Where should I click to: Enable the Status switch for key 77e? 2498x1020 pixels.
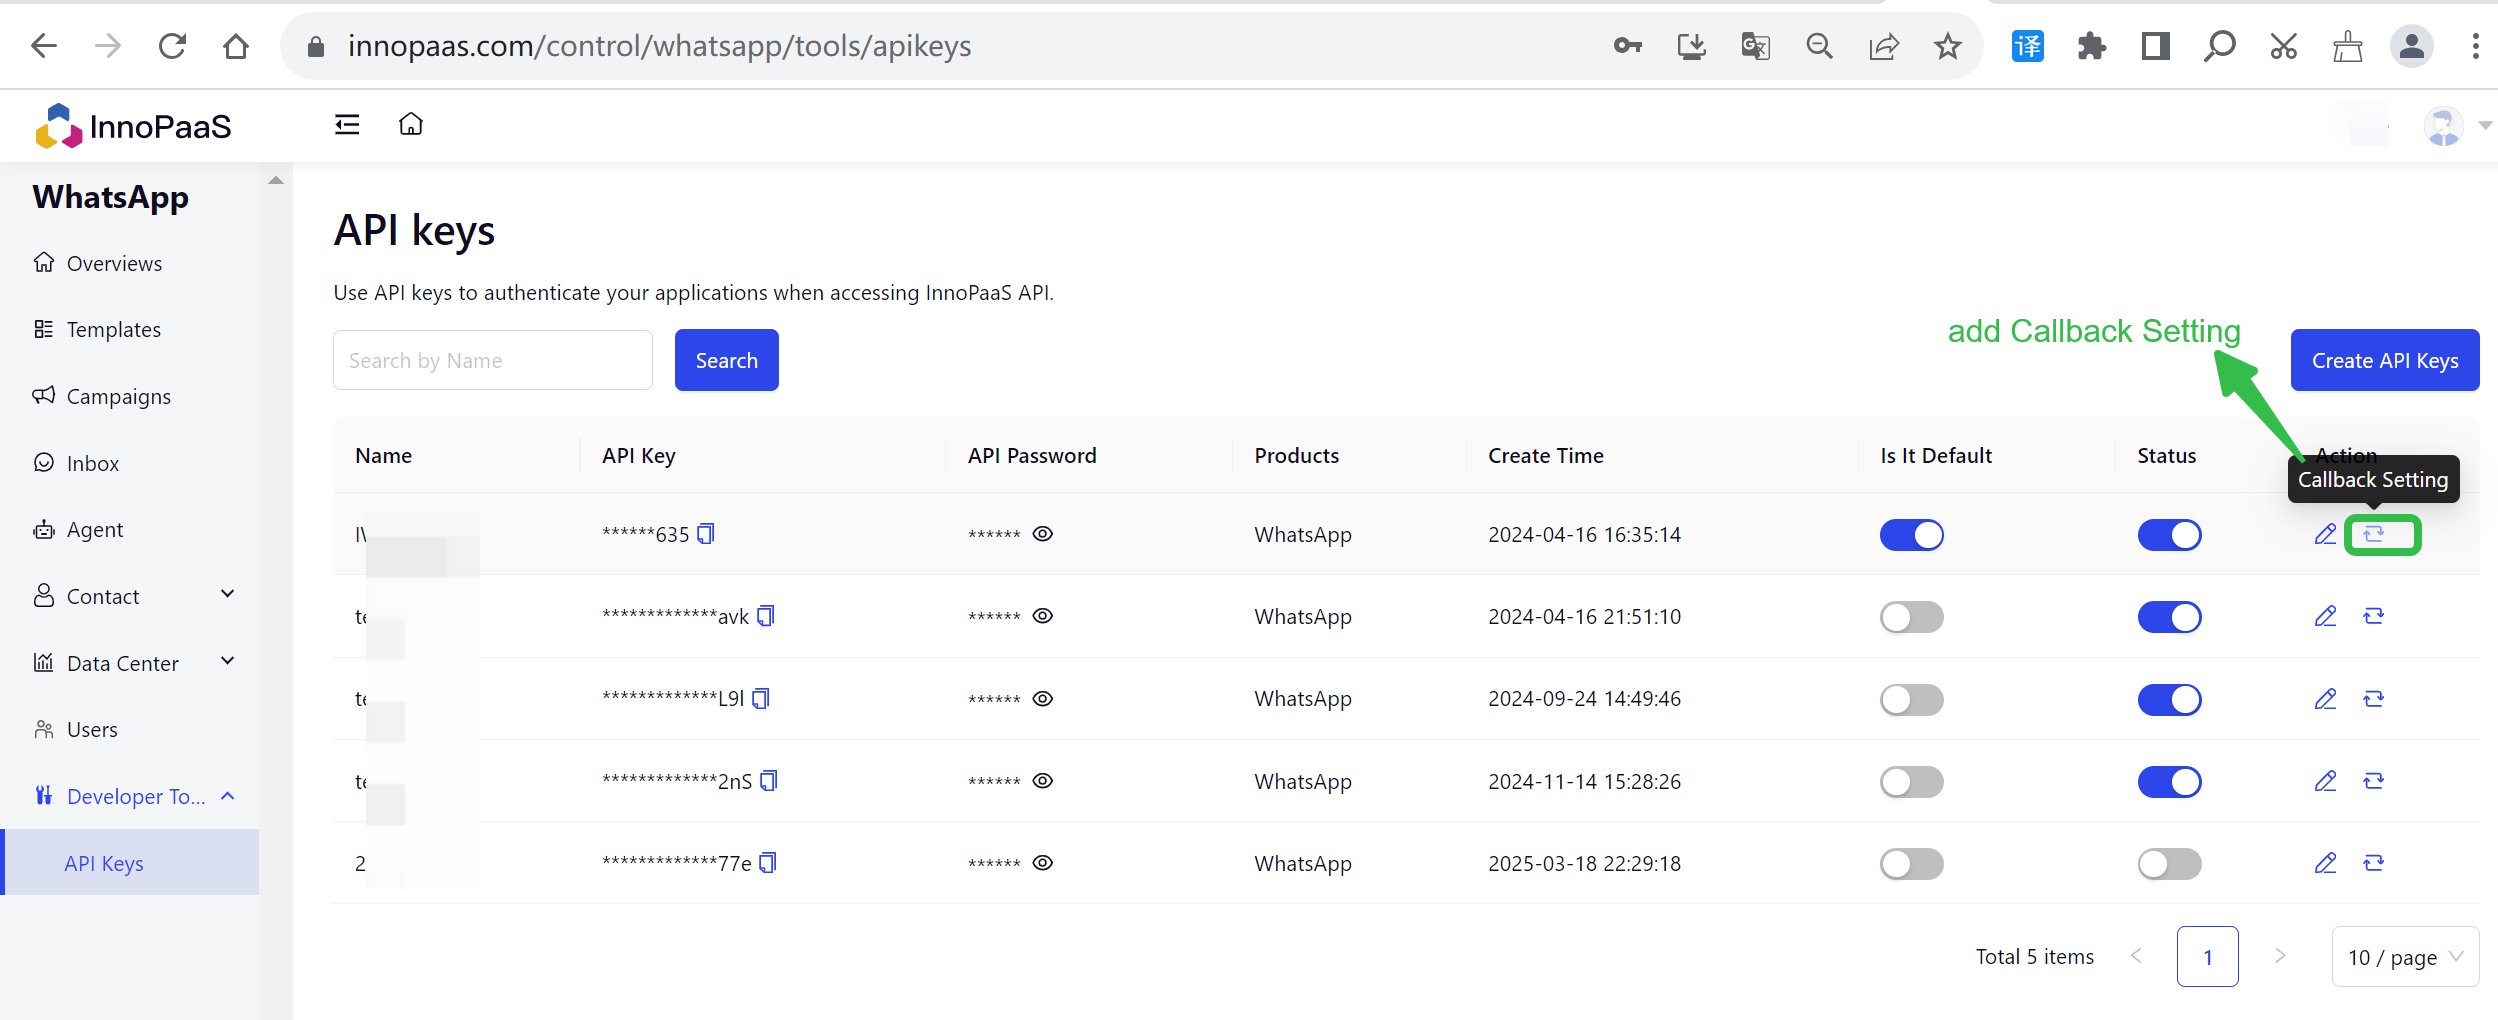(x=2170, y=864)
